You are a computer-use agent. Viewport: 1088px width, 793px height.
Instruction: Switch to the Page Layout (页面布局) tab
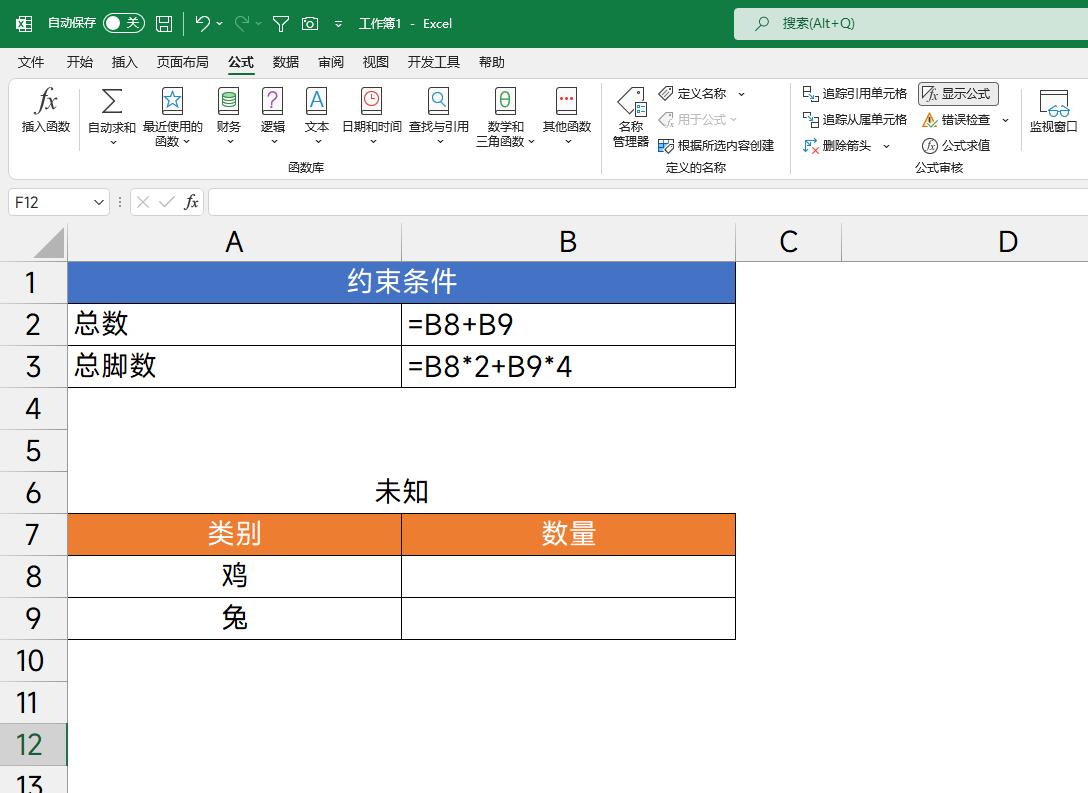182,62
